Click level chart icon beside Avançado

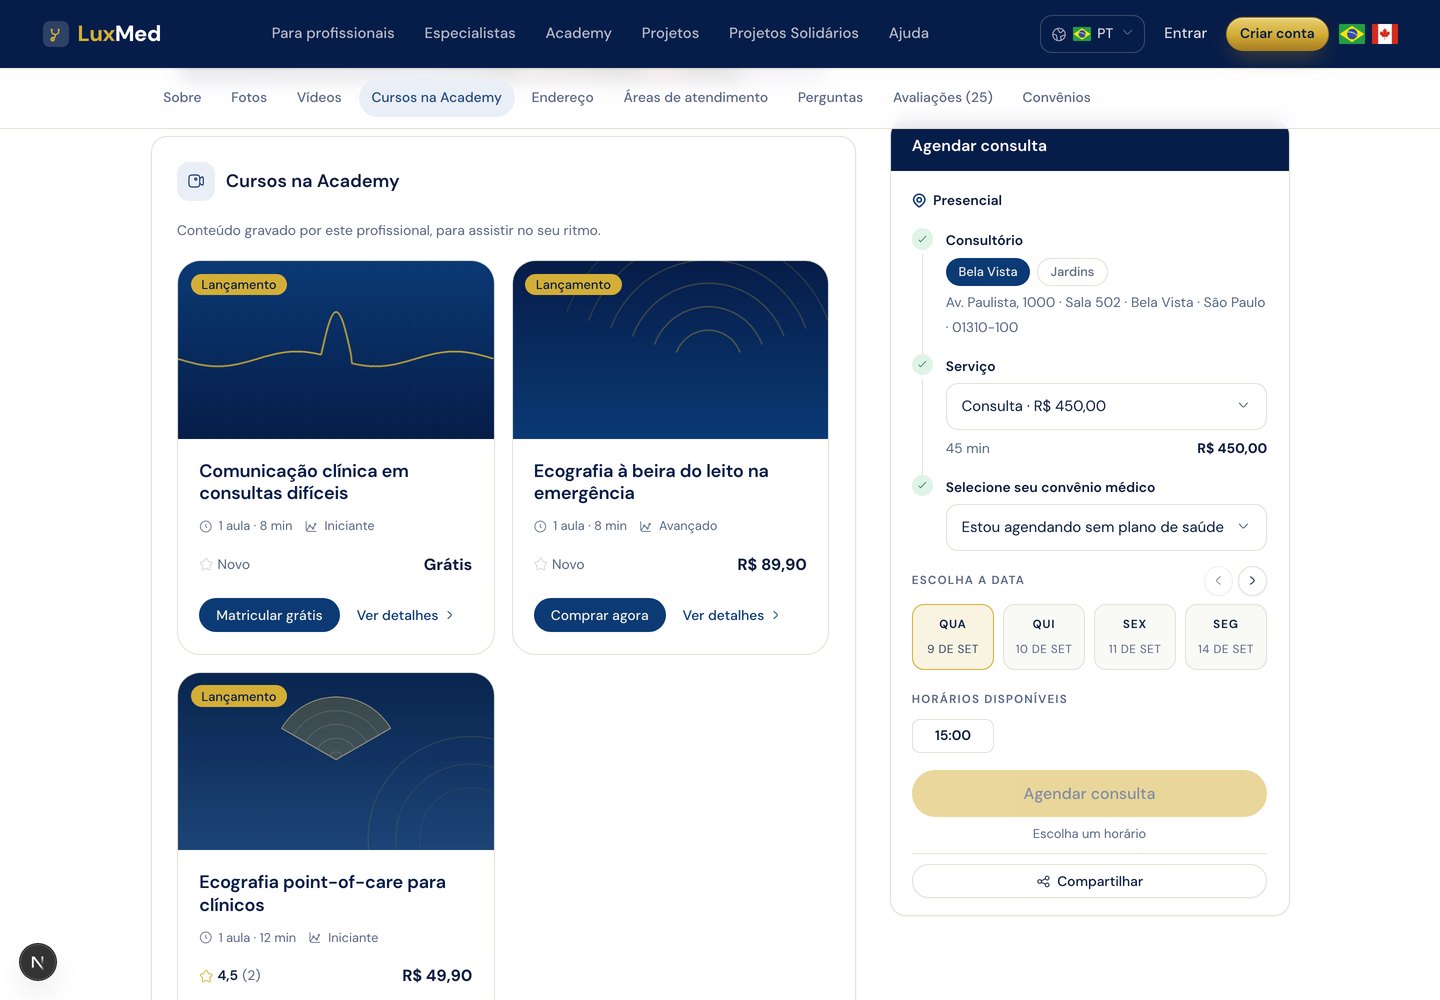click(646, 526)
